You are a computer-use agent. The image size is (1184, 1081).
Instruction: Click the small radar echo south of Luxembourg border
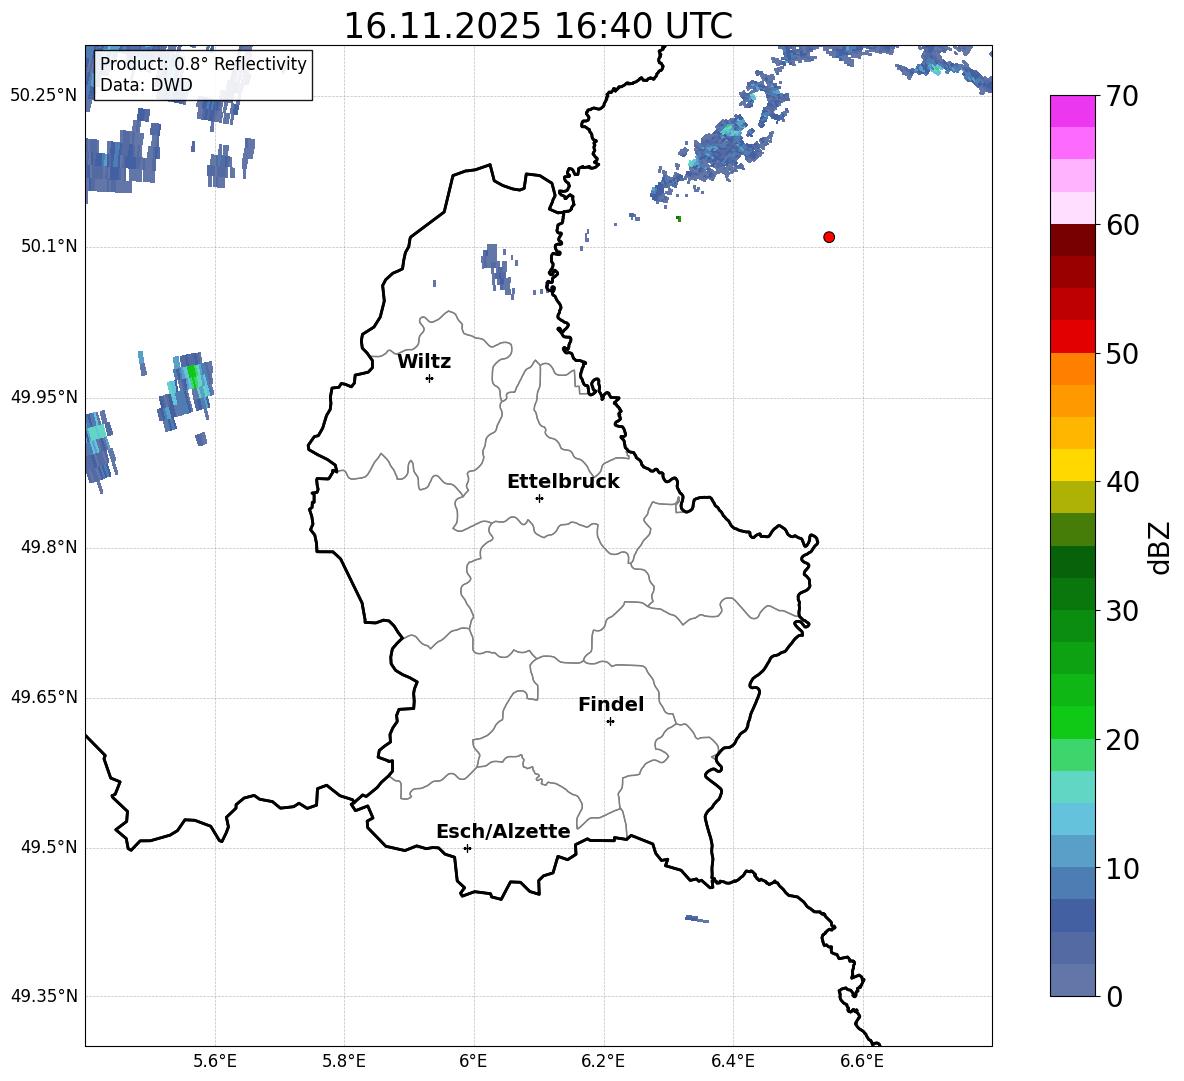click(697, 919)
